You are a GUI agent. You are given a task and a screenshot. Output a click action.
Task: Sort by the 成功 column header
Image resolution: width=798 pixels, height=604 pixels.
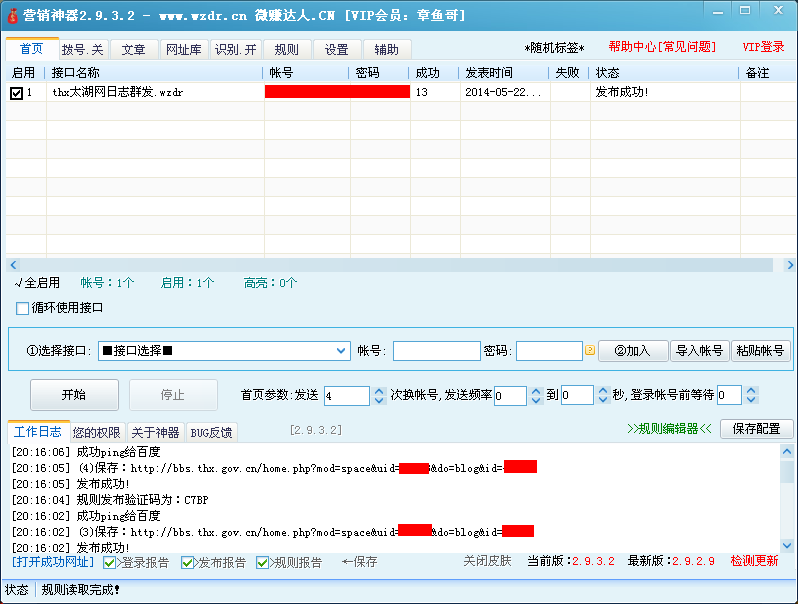tap(434, 73)
